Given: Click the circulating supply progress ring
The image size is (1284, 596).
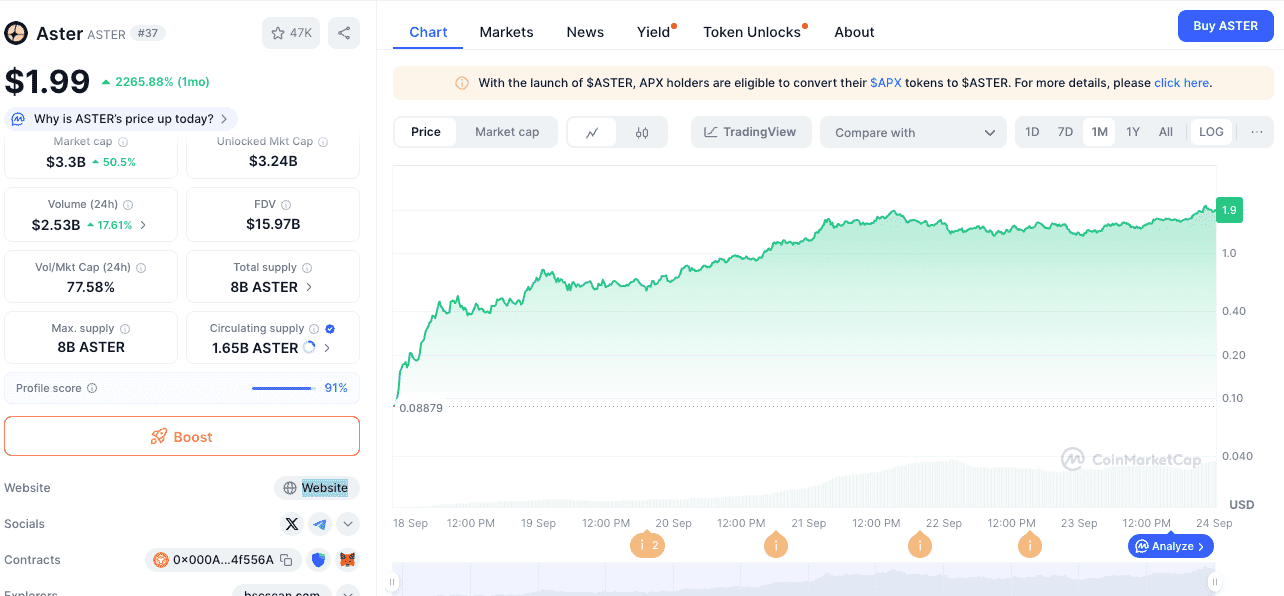Looking at the screenshot, I should tap(310, 348).
